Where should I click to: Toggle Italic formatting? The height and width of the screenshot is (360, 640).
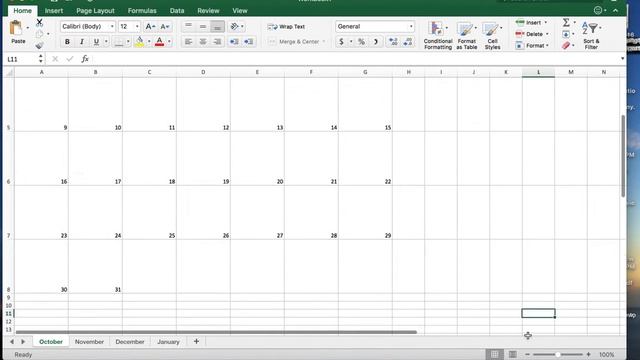tap(82, 42)
